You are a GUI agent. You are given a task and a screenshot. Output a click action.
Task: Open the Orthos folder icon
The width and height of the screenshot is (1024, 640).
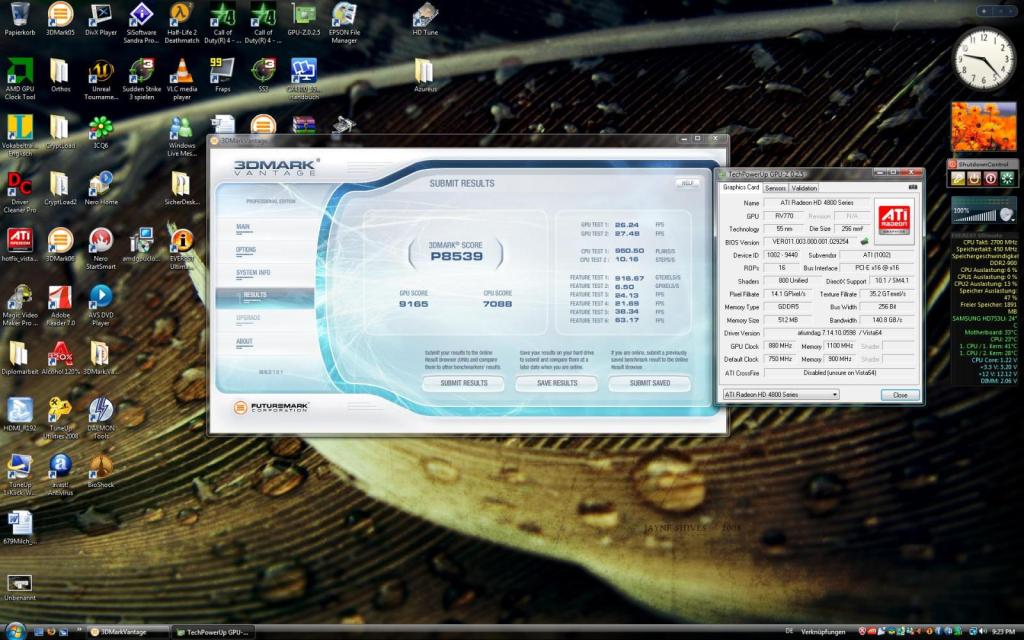point(60,75)
